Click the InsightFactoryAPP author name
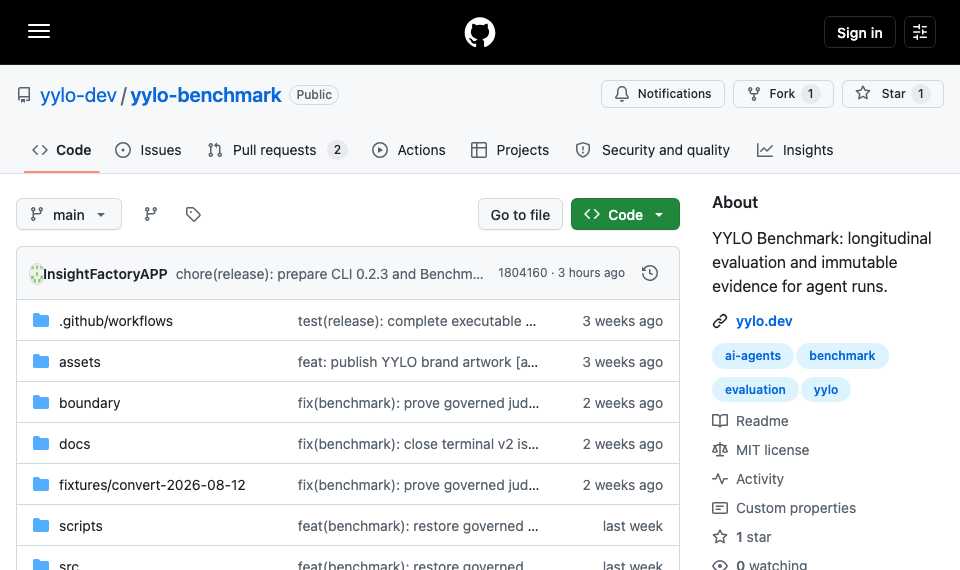 pos(105,274)
